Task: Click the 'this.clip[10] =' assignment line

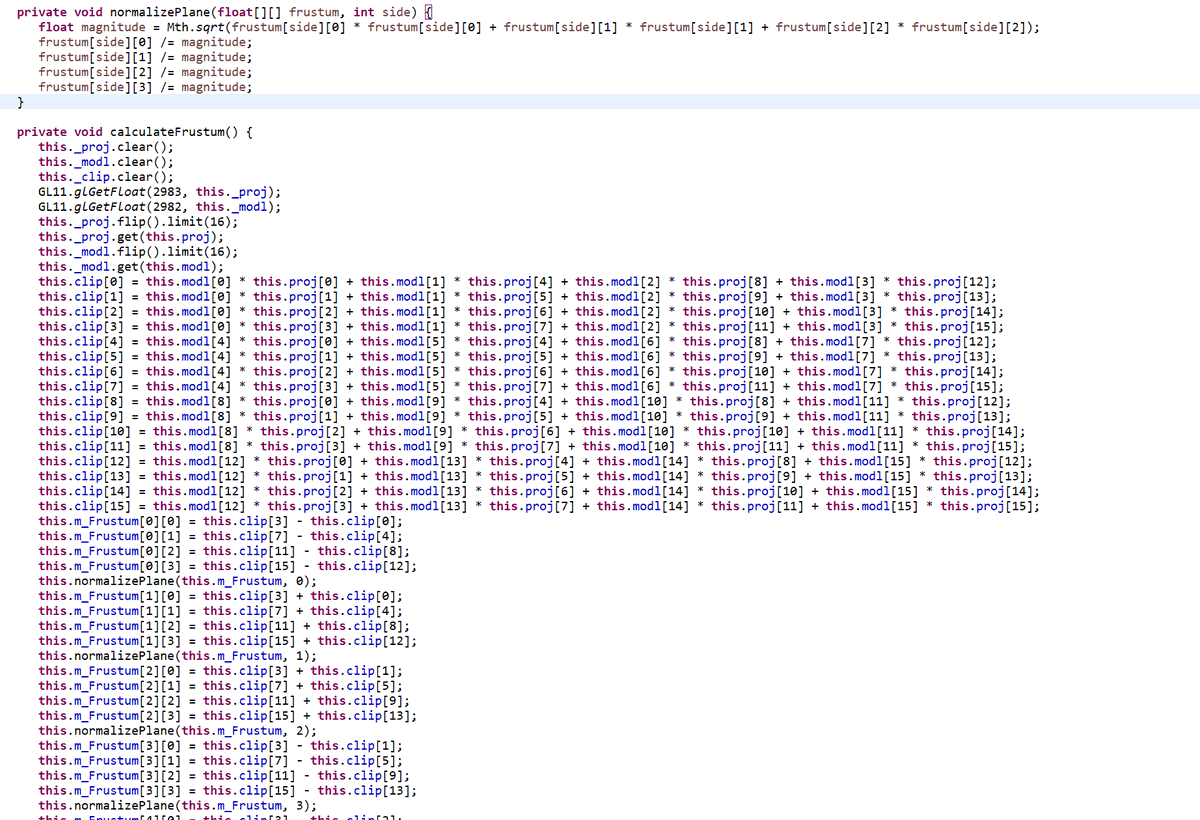Action: tap(532, 431)
